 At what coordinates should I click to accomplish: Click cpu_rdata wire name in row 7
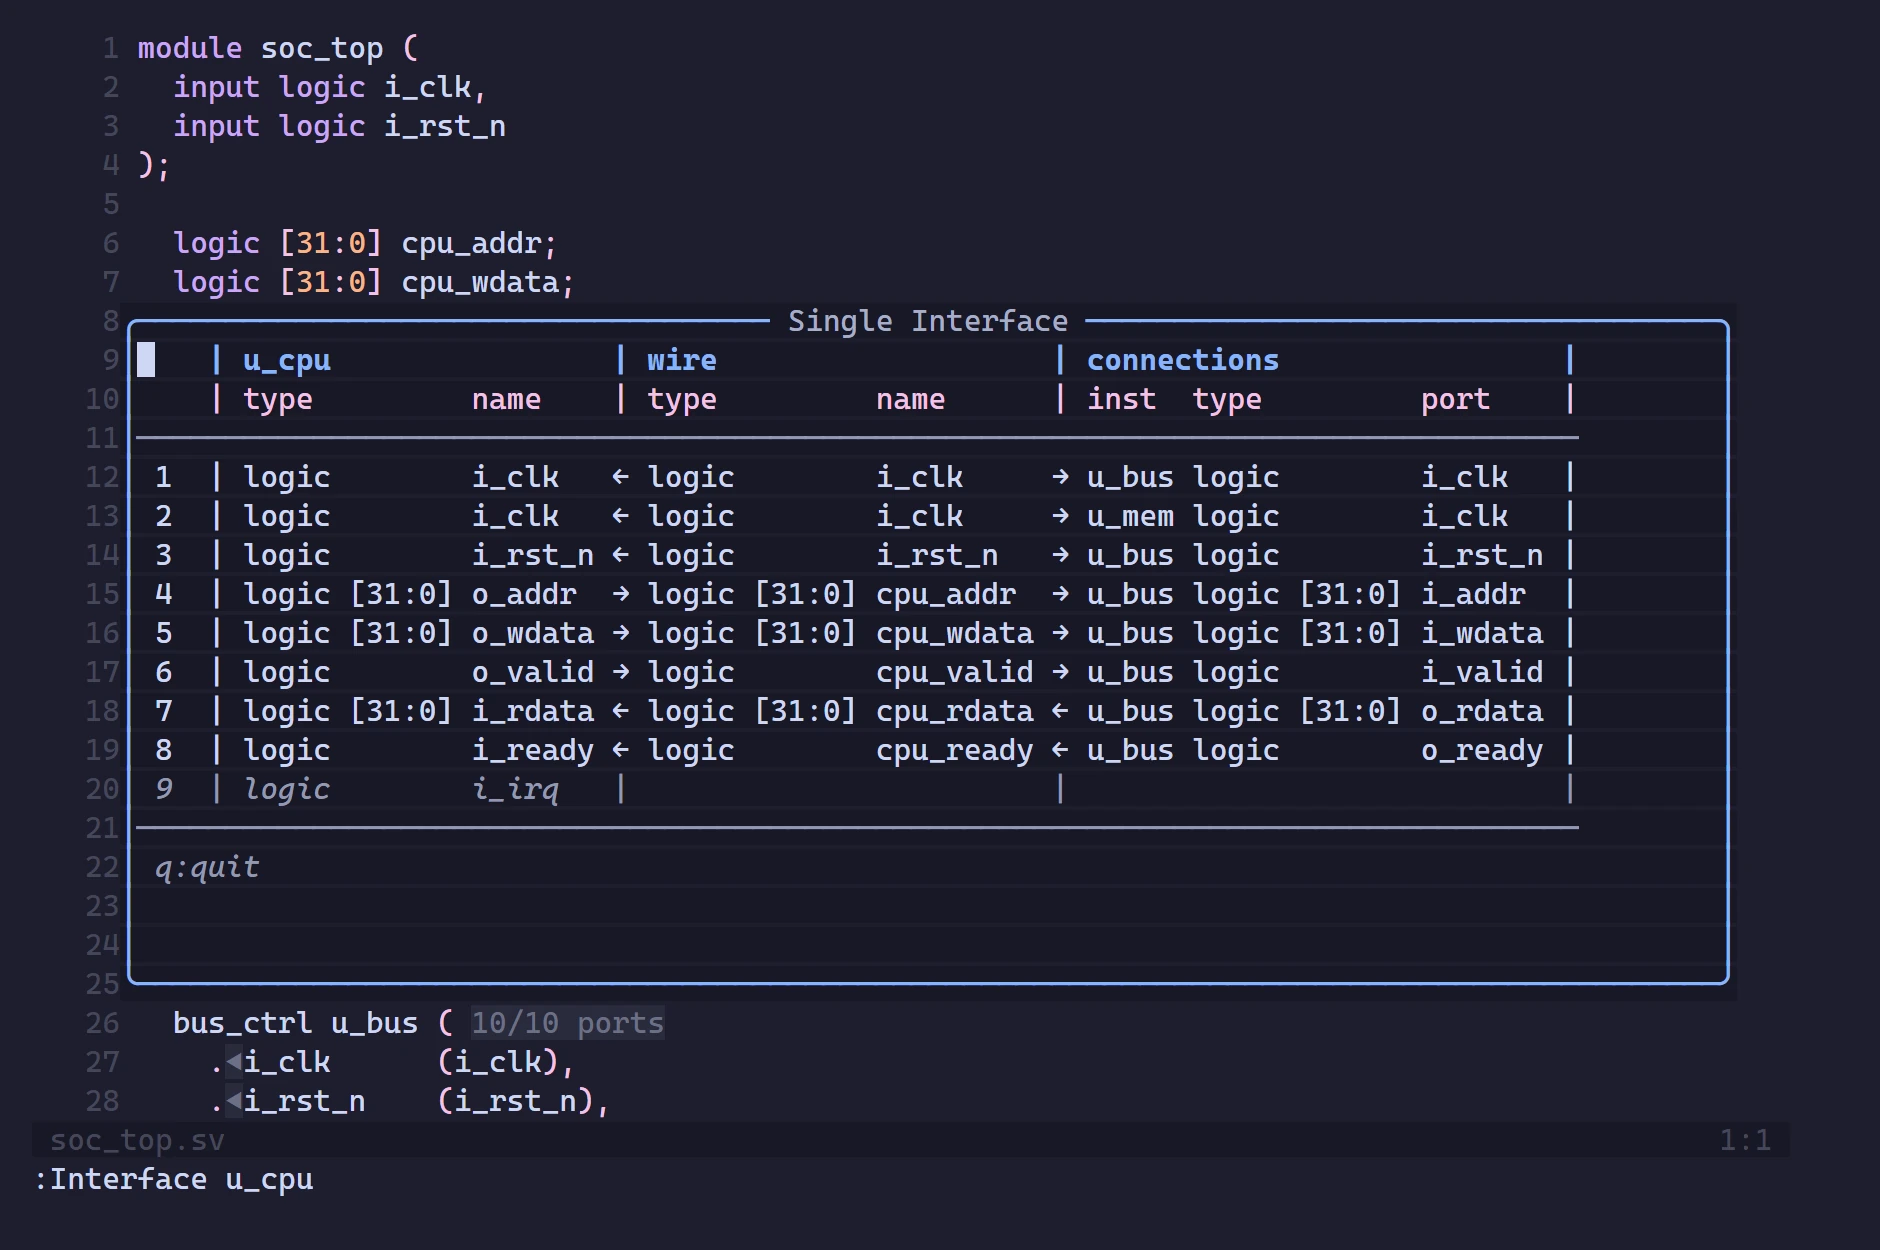955,711
